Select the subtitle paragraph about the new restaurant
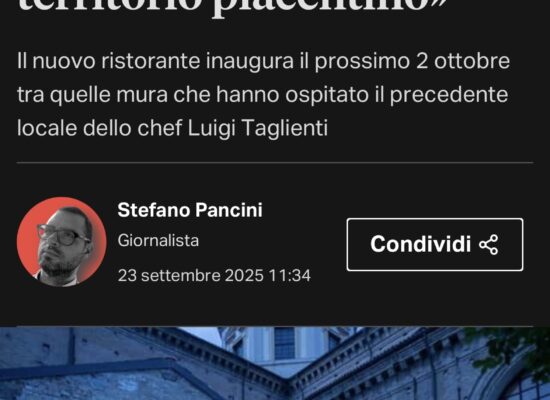550x400 pixels. (263, 94)
